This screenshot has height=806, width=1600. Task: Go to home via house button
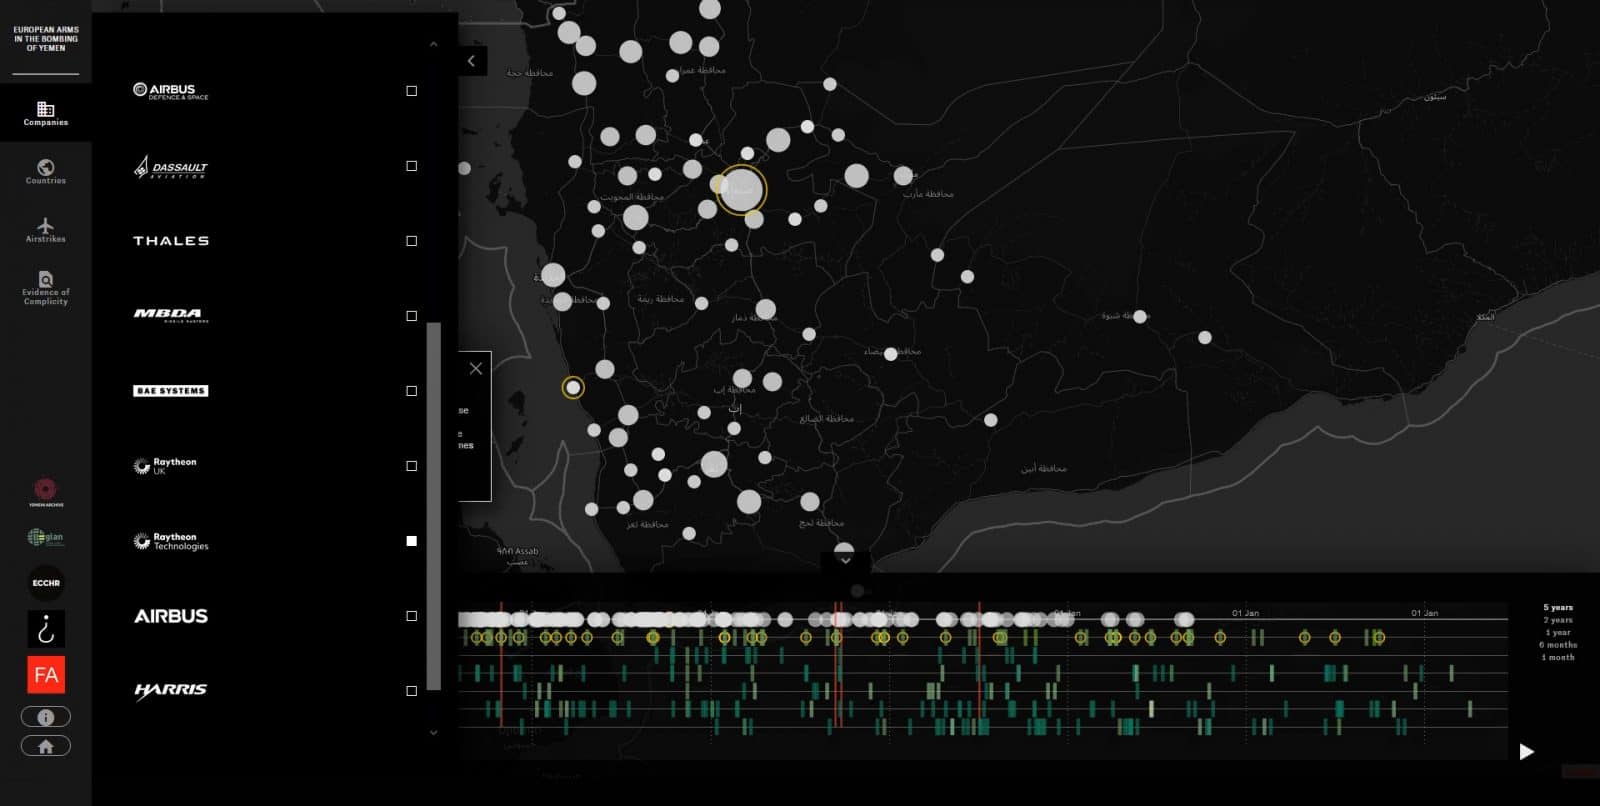tap(46, 746)
